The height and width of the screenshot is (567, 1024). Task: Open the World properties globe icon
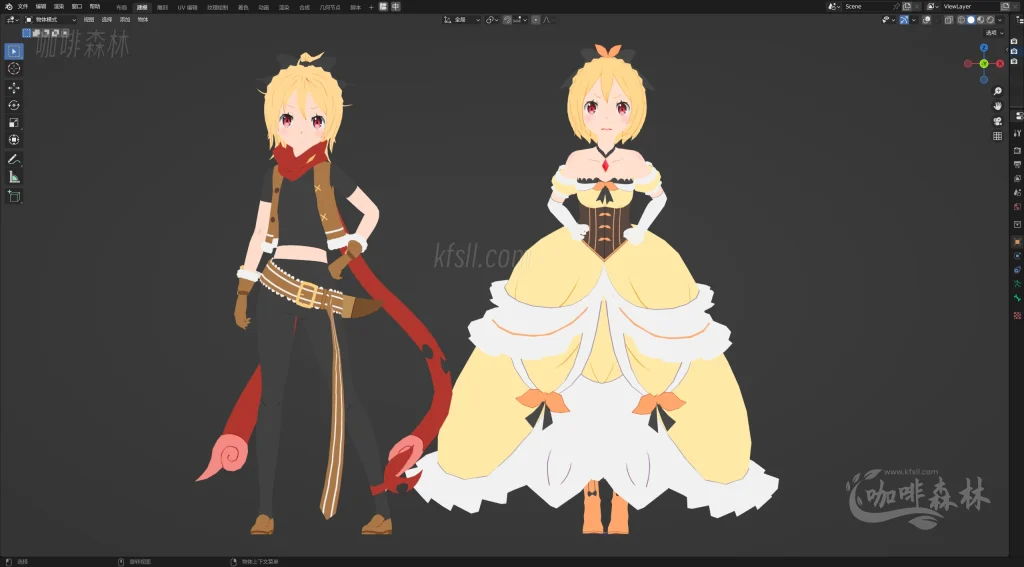1017,207
